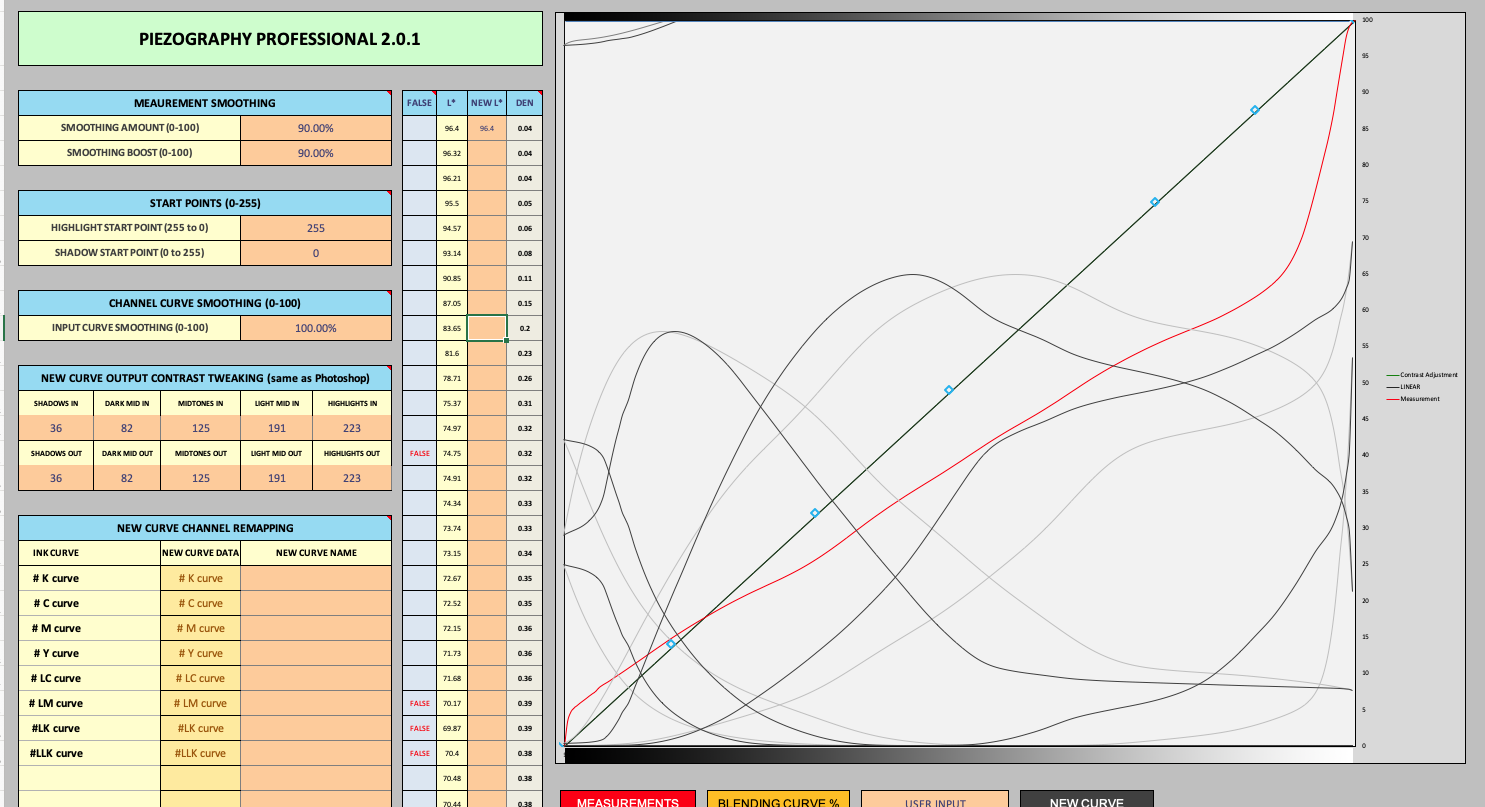Click the SMOOTHING BOOST value 90.00%
This screenshot has height=807, width=1485.
316,153
